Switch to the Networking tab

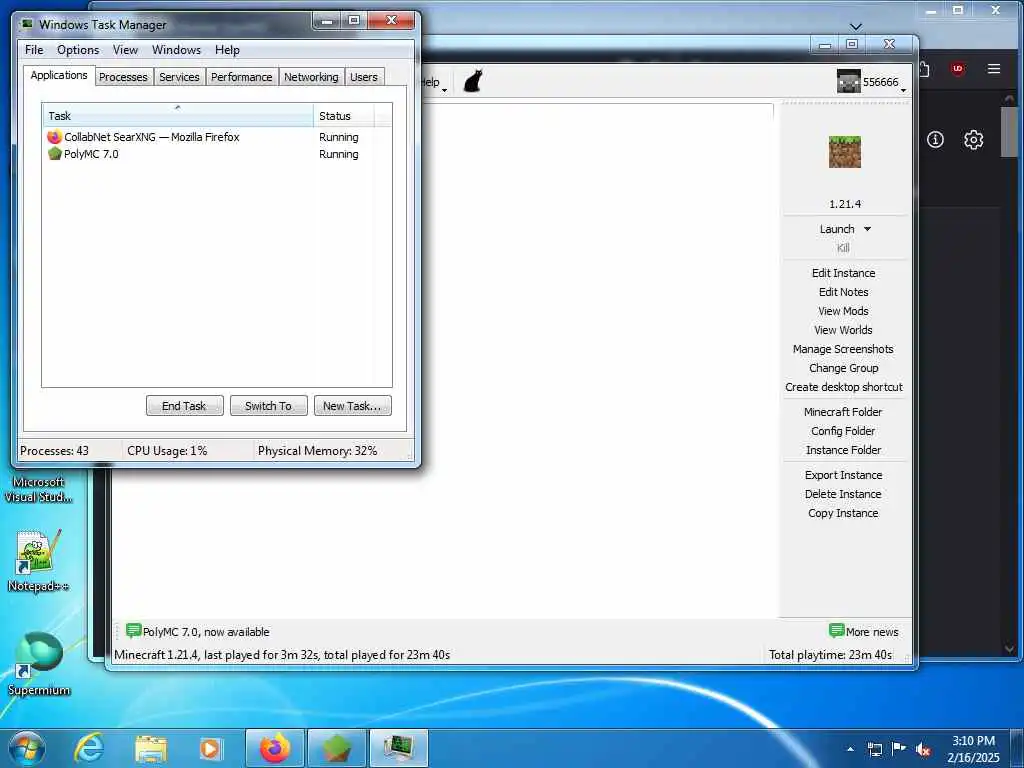tap(311, 77)
